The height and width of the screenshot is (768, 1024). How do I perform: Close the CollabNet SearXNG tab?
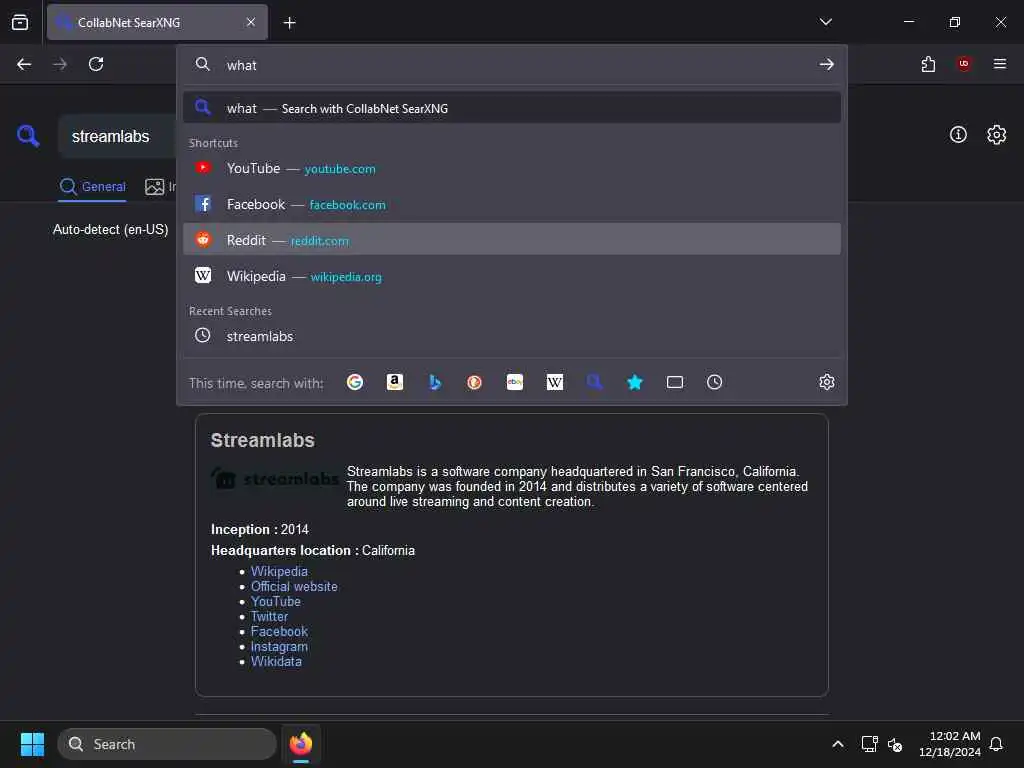pyautogui.click(x=251, y=22)
